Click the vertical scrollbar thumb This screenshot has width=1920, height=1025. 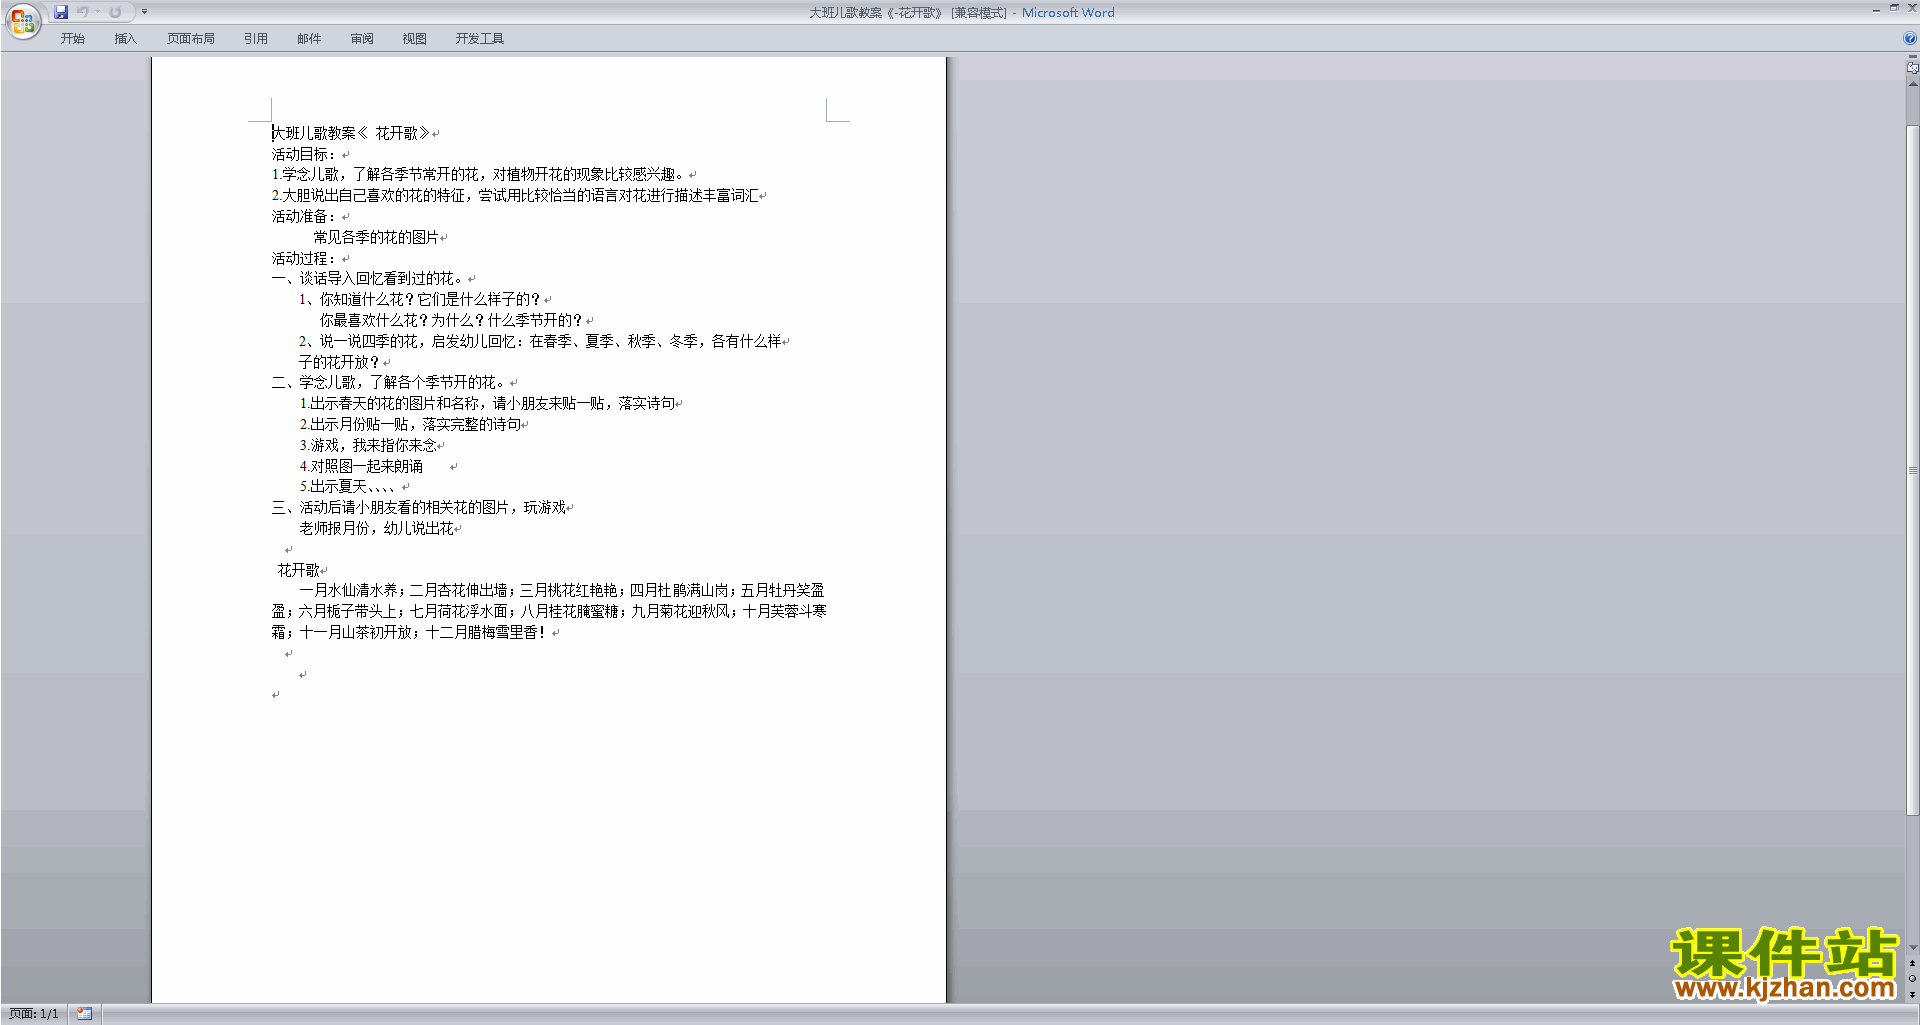[x=1913, y=470]
